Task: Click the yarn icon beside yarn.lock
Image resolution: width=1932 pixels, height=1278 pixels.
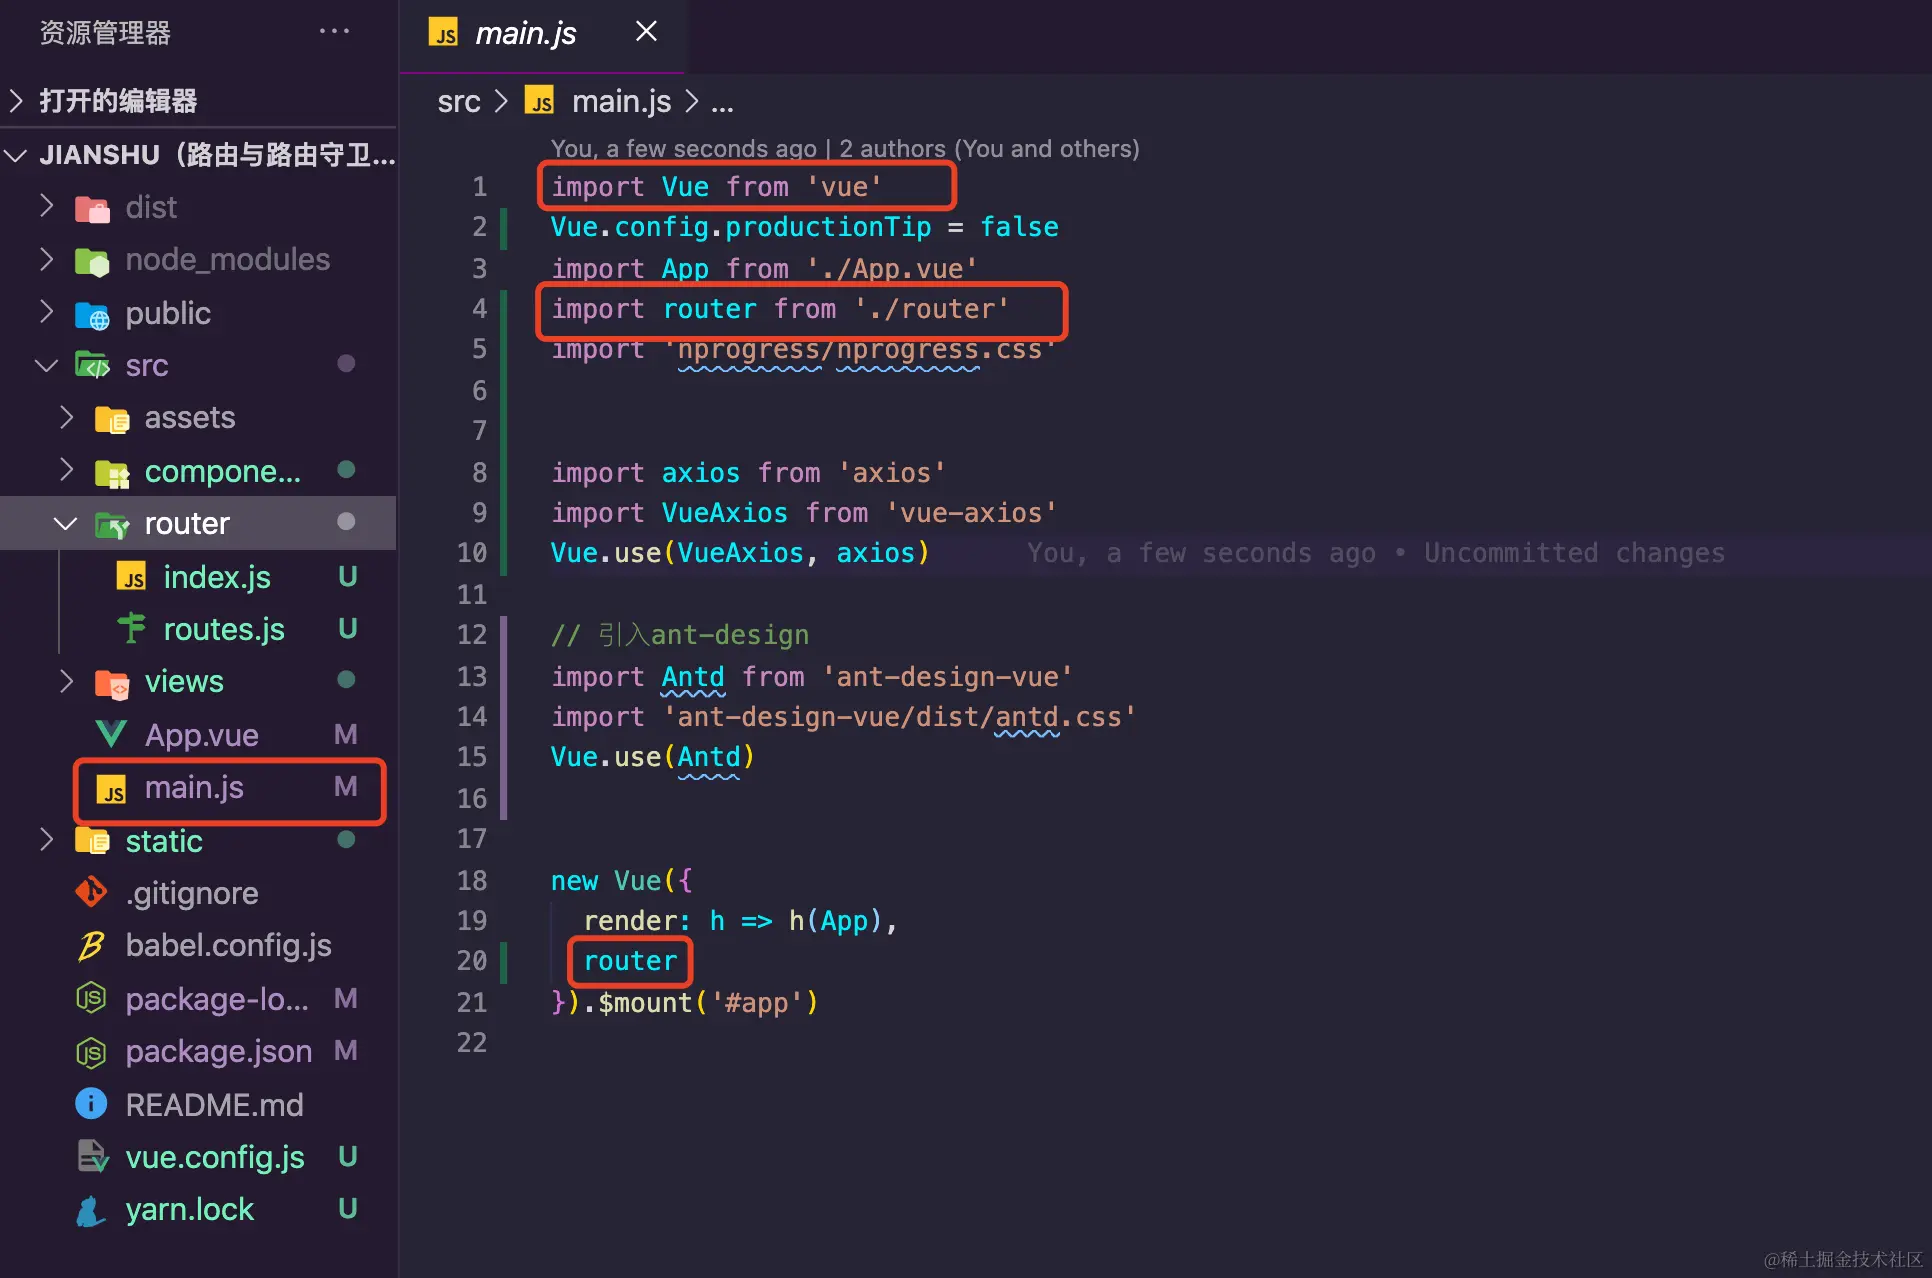Action: click(91, 1210)
